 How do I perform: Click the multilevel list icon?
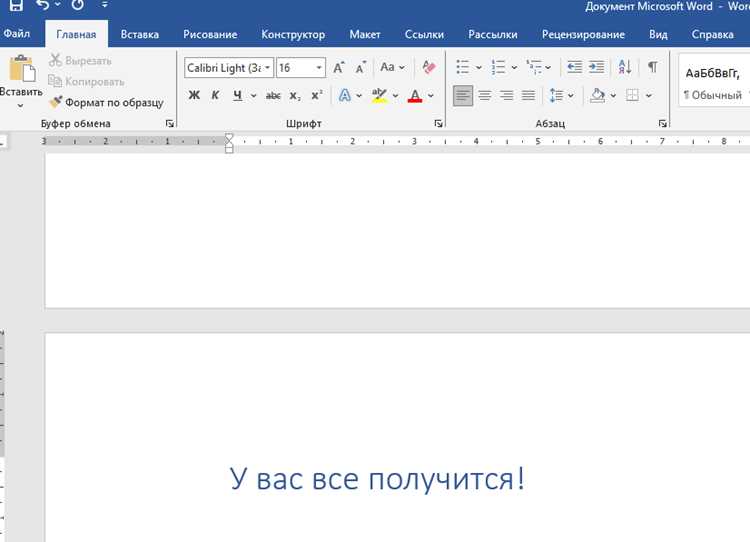click(x=533, y=67)
